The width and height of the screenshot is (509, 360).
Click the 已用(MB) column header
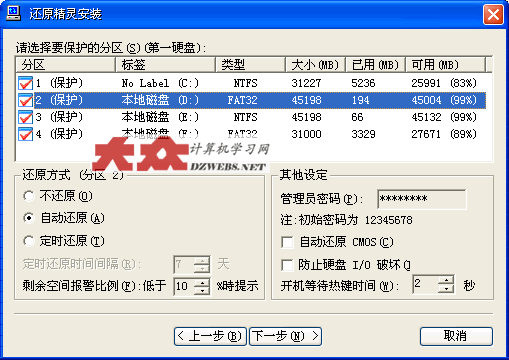coord(376,65)
